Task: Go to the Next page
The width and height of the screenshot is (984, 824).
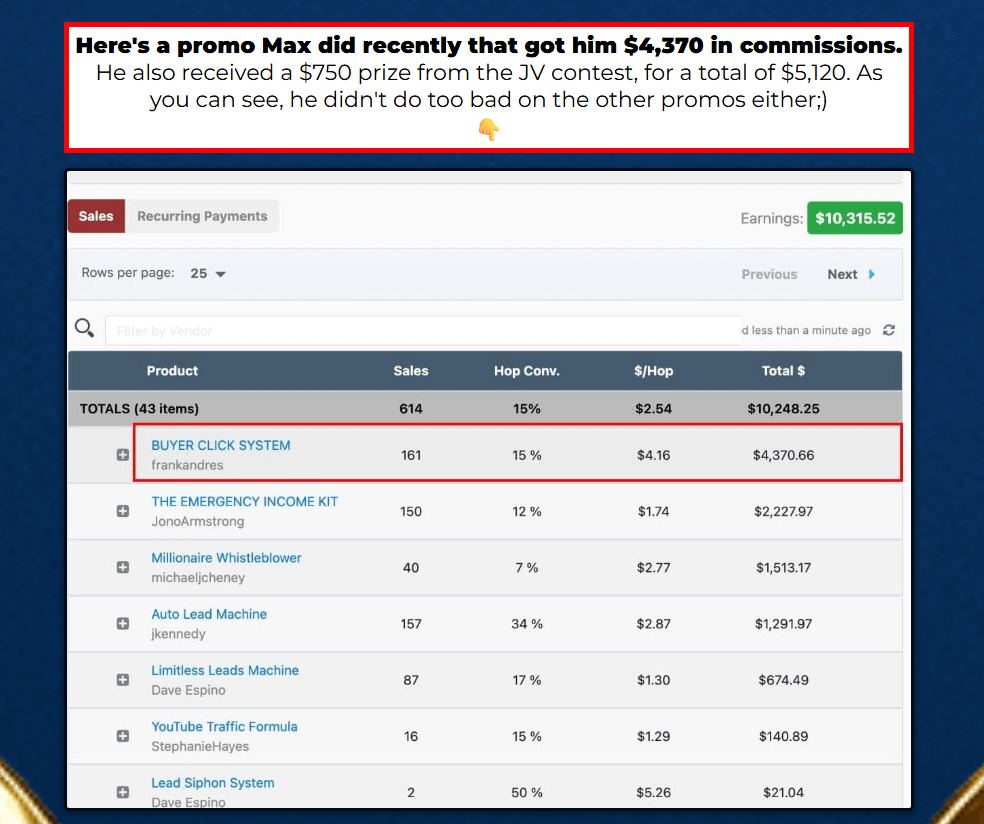Action: (x=850, y=274)
